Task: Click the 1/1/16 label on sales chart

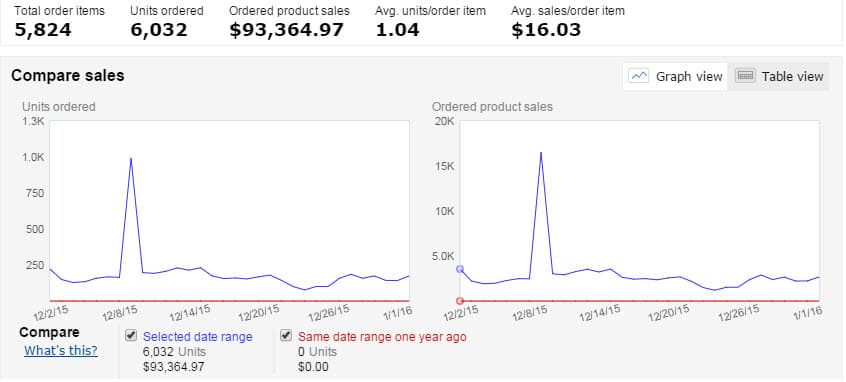Action: point(808,313)
